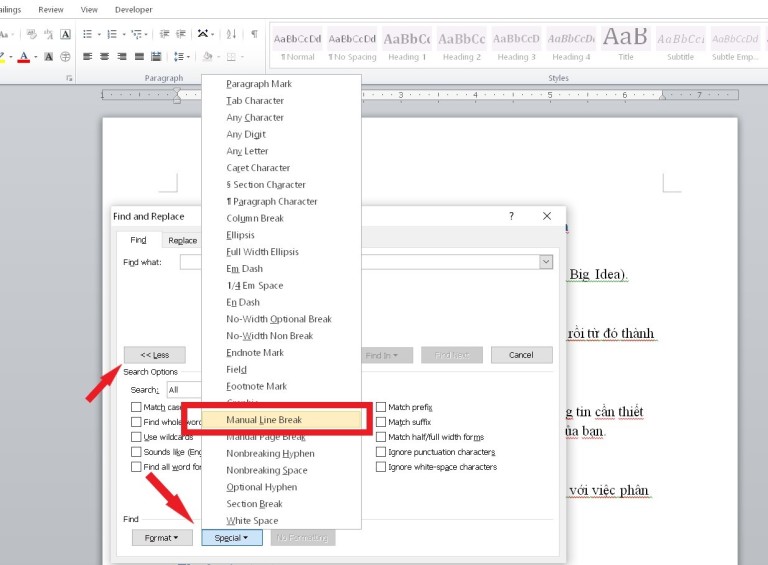Click the Increase Indent icon
This screenshot has width=768, height=565.
tap(181, 34)
